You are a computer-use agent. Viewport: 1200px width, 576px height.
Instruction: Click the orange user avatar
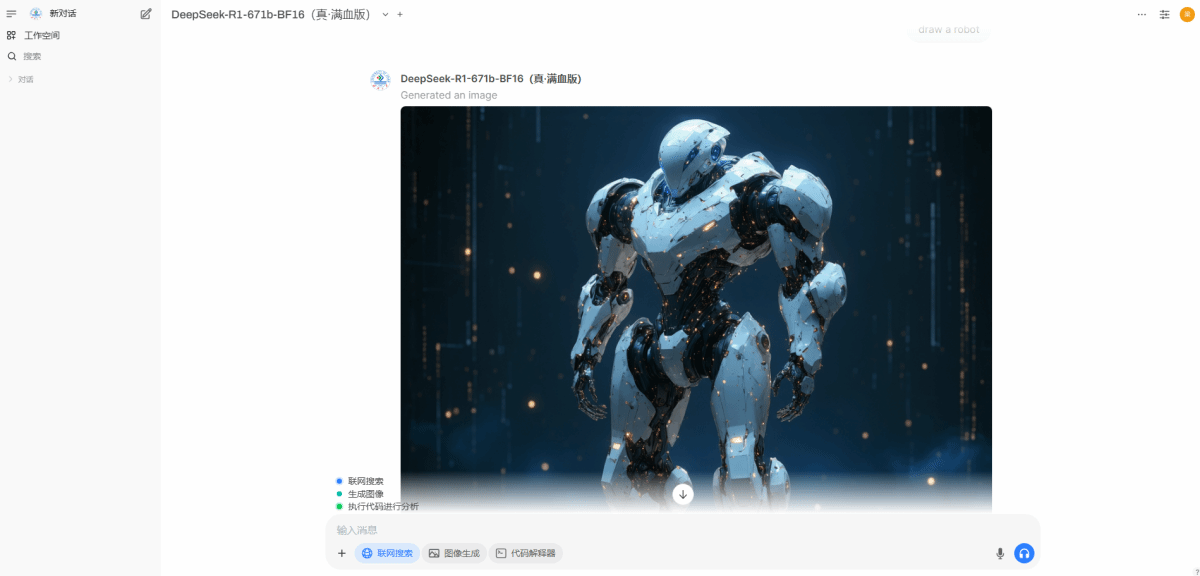(x=1187, y=14)
